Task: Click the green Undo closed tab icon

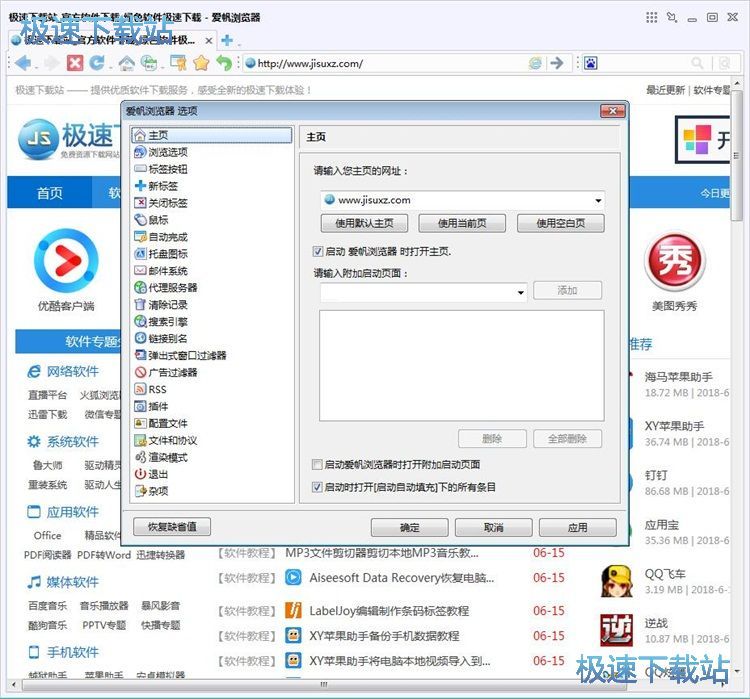Action: pyautogui.click(x=224, y=63)
